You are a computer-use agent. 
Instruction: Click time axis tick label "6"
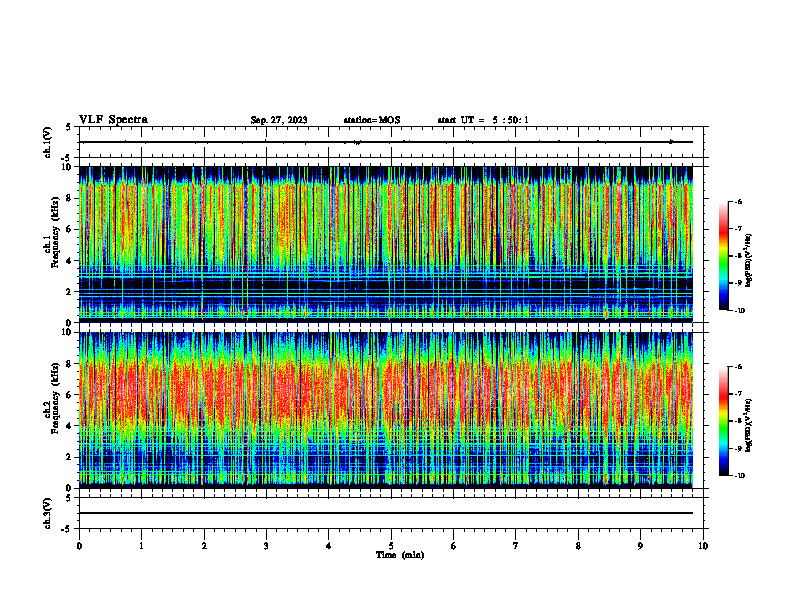point(454,546)
